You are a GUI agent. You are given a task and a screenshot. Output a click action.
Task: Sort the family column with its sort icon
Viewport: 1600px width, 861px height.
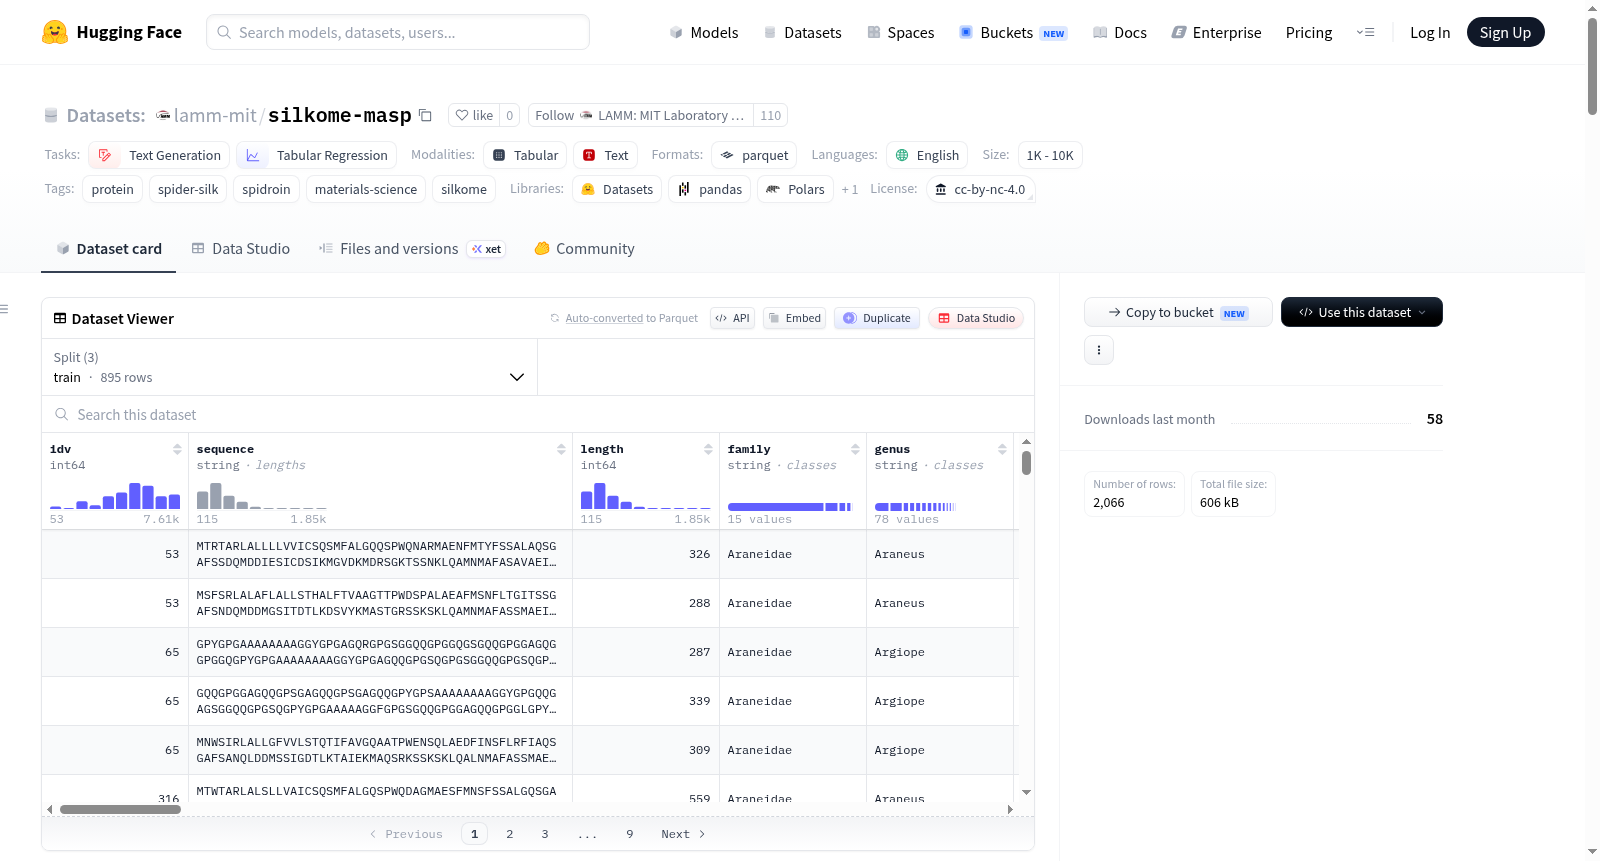coord(855,449)
